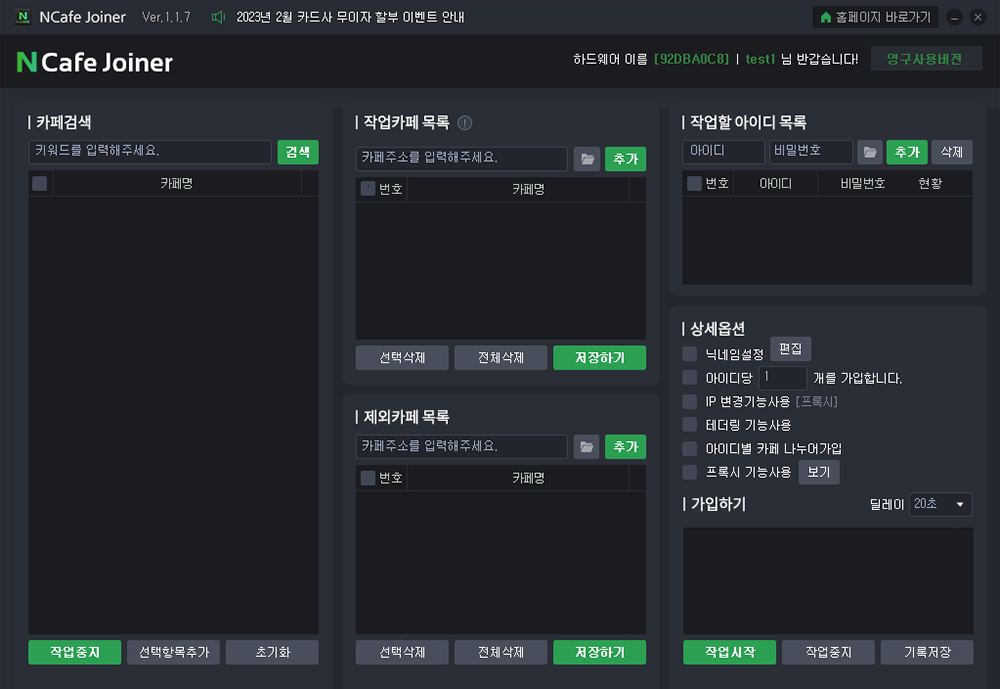The width and height of the screenshot is (1000, 689).
Task: Click 기록저장 to save the log
Action: click(927, 652)
